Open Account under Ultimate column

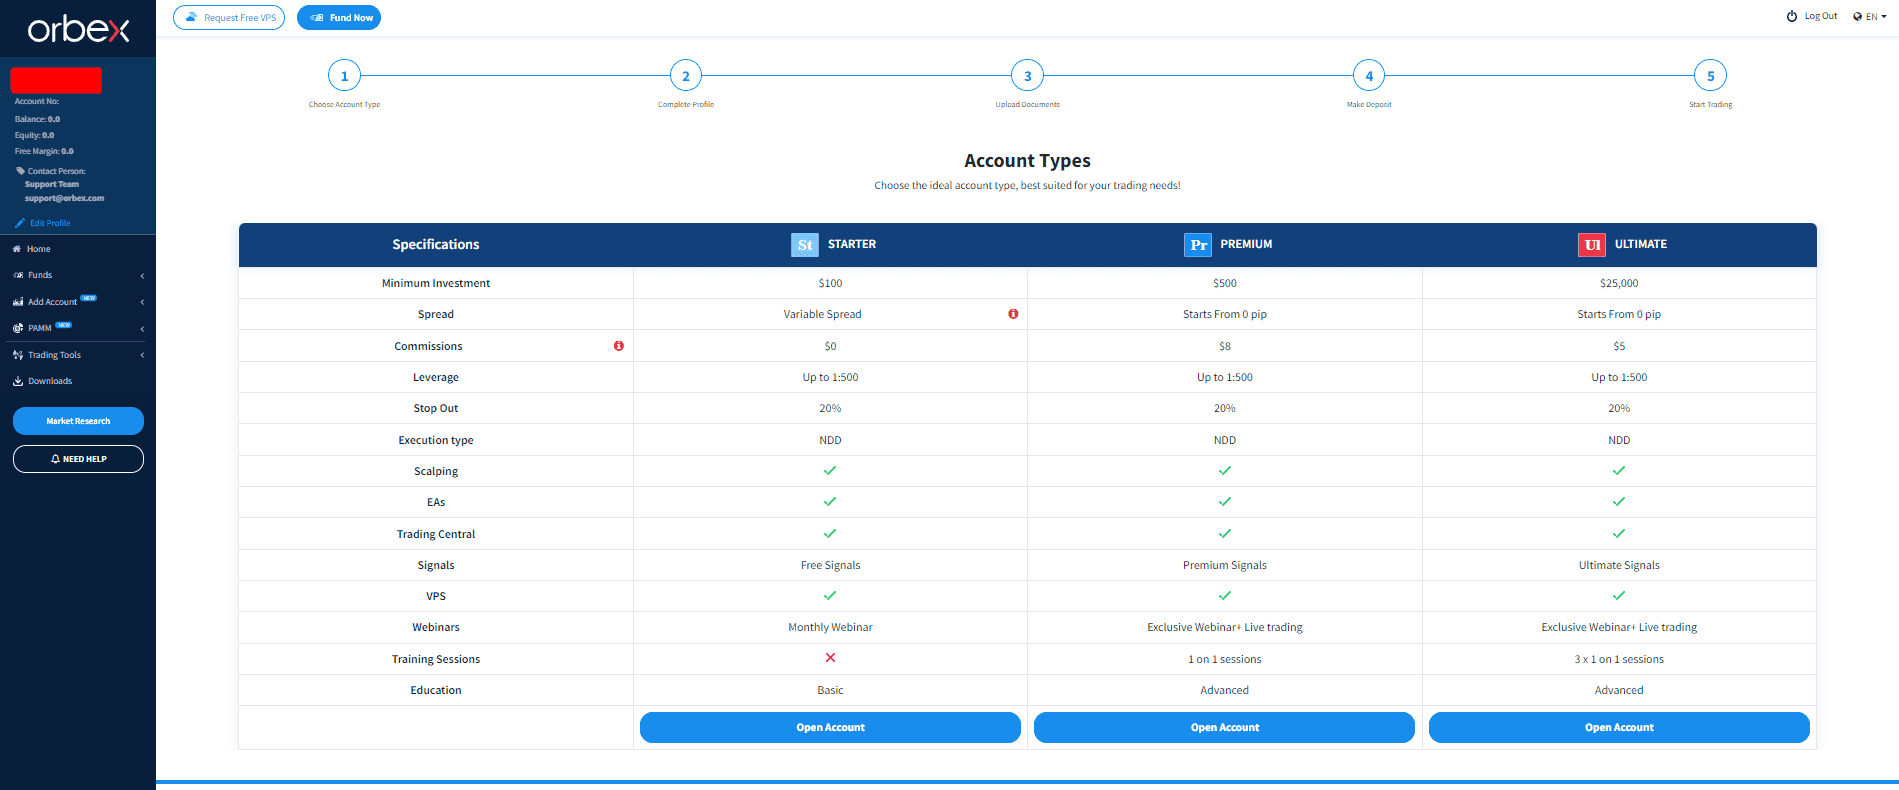tap(1619, 727)
